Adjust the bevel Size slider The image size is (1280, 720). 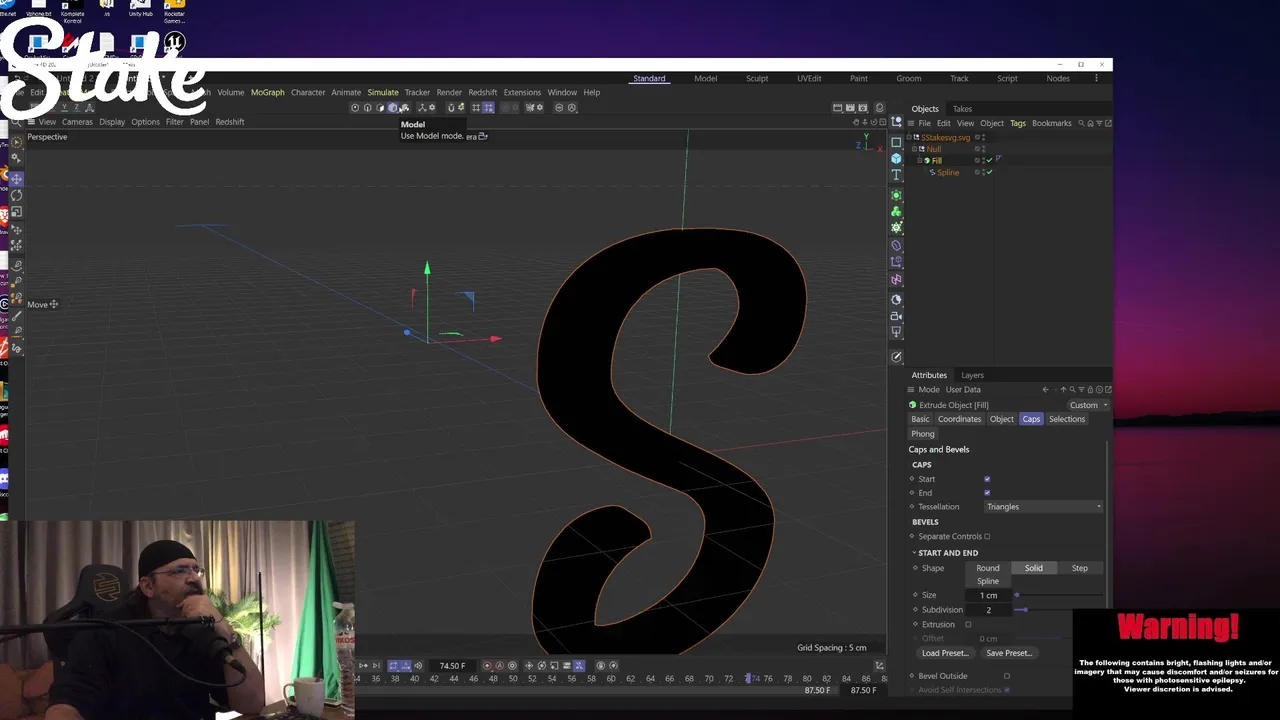(1058, 595)
